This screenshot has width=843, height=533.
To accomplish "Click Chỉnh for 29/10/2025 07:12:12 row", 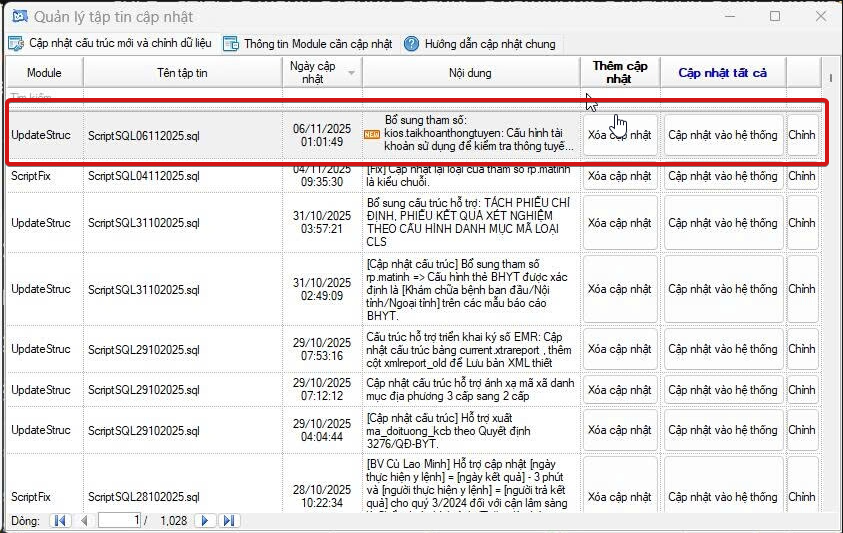I will 802,389.
